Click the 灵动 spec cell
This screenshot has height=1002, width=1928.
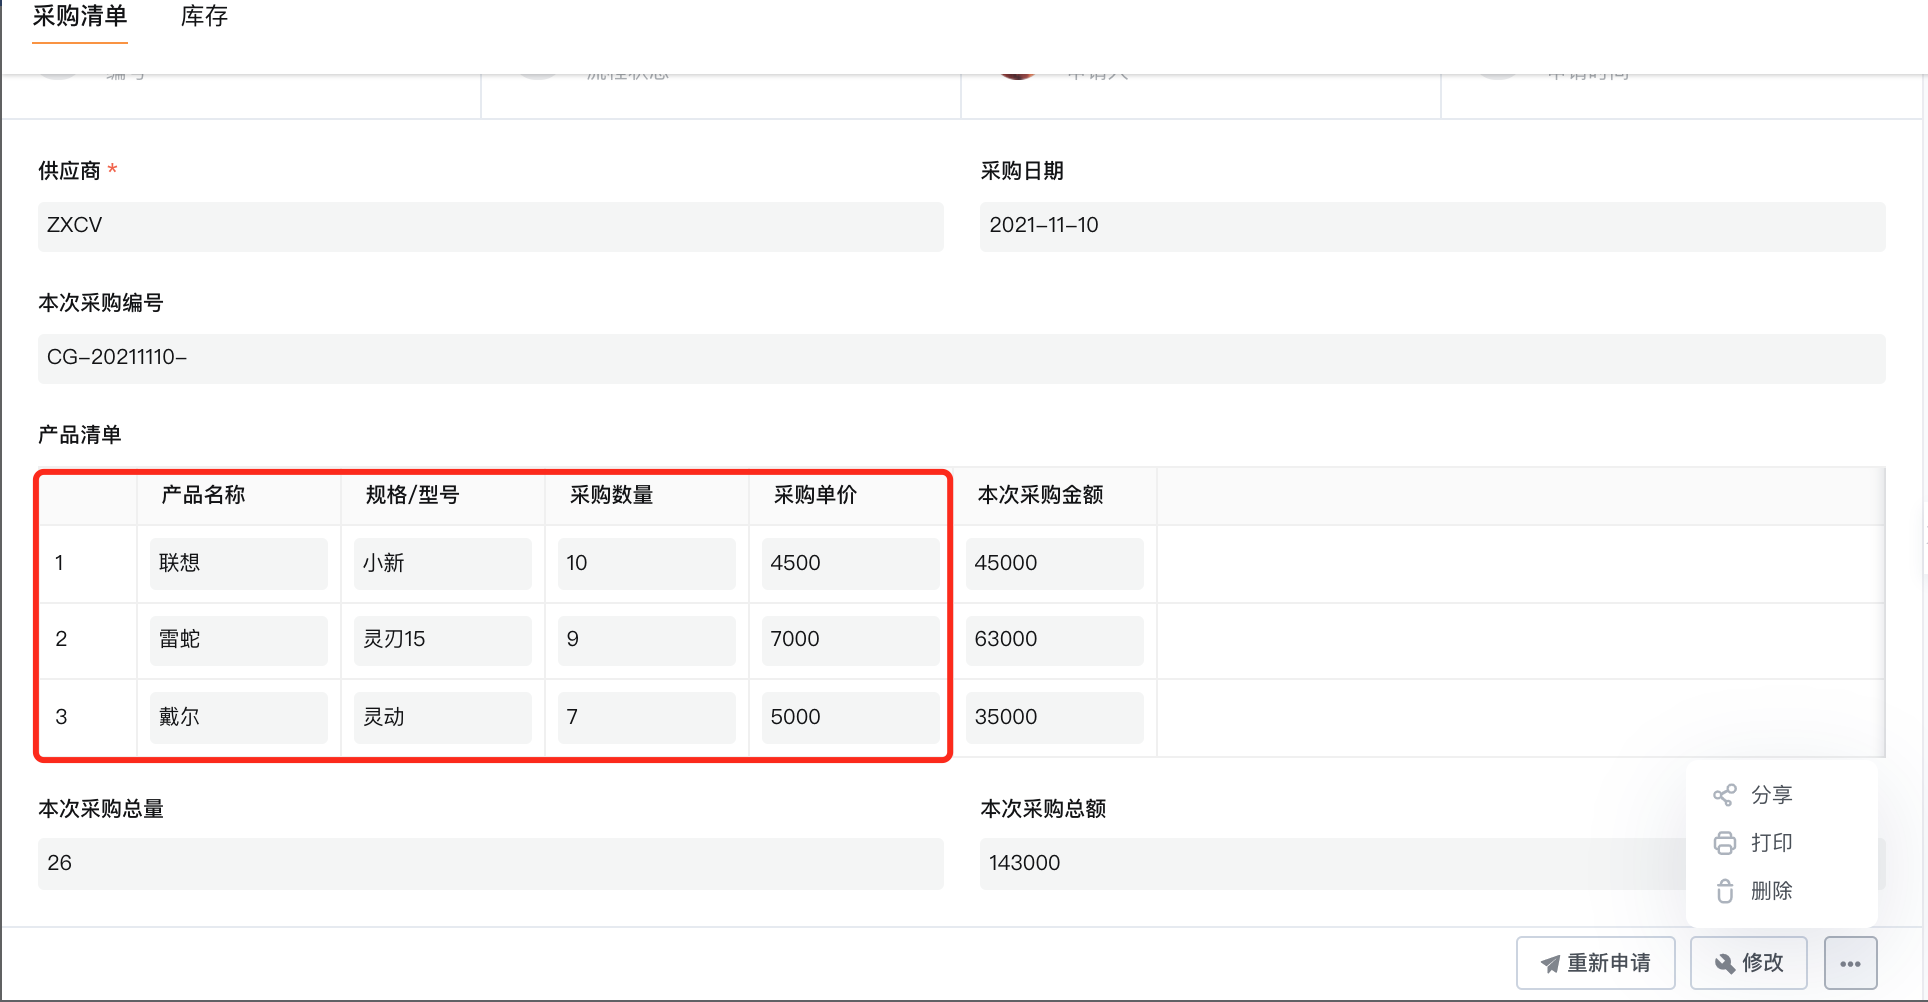point(442,718)
